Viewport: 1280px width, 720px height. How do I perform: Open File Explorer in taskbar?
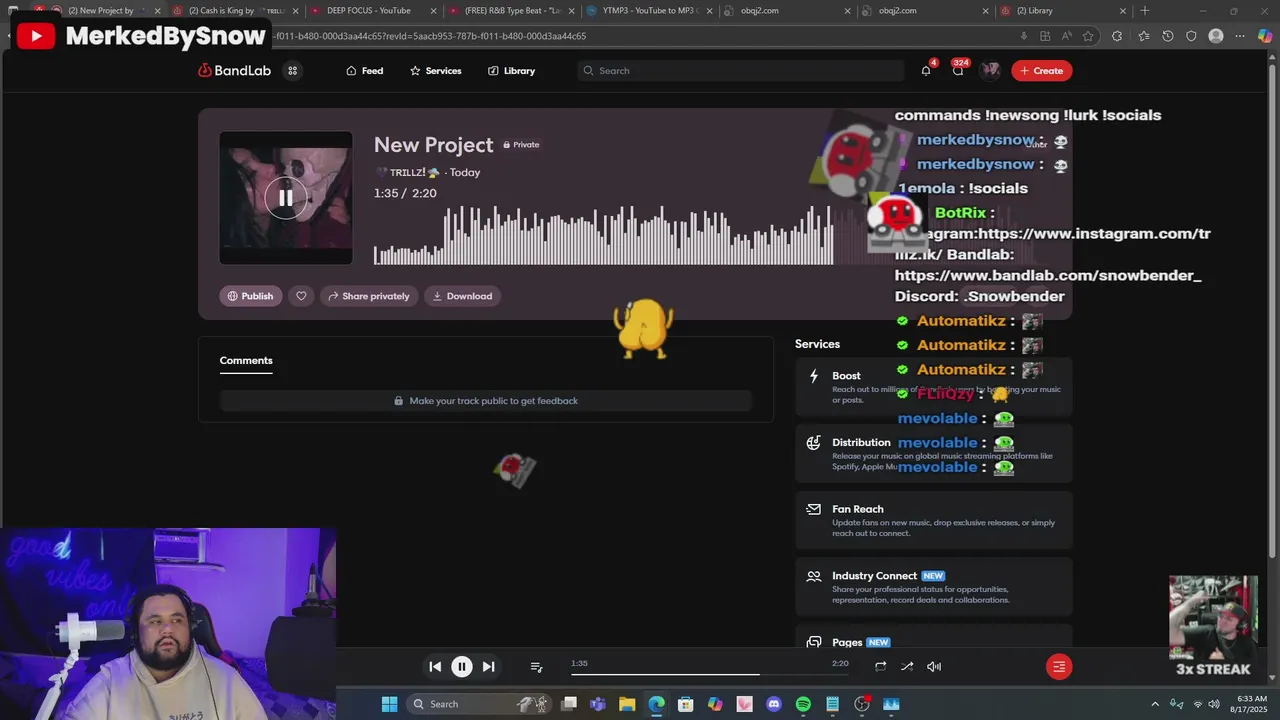[627, 704]
